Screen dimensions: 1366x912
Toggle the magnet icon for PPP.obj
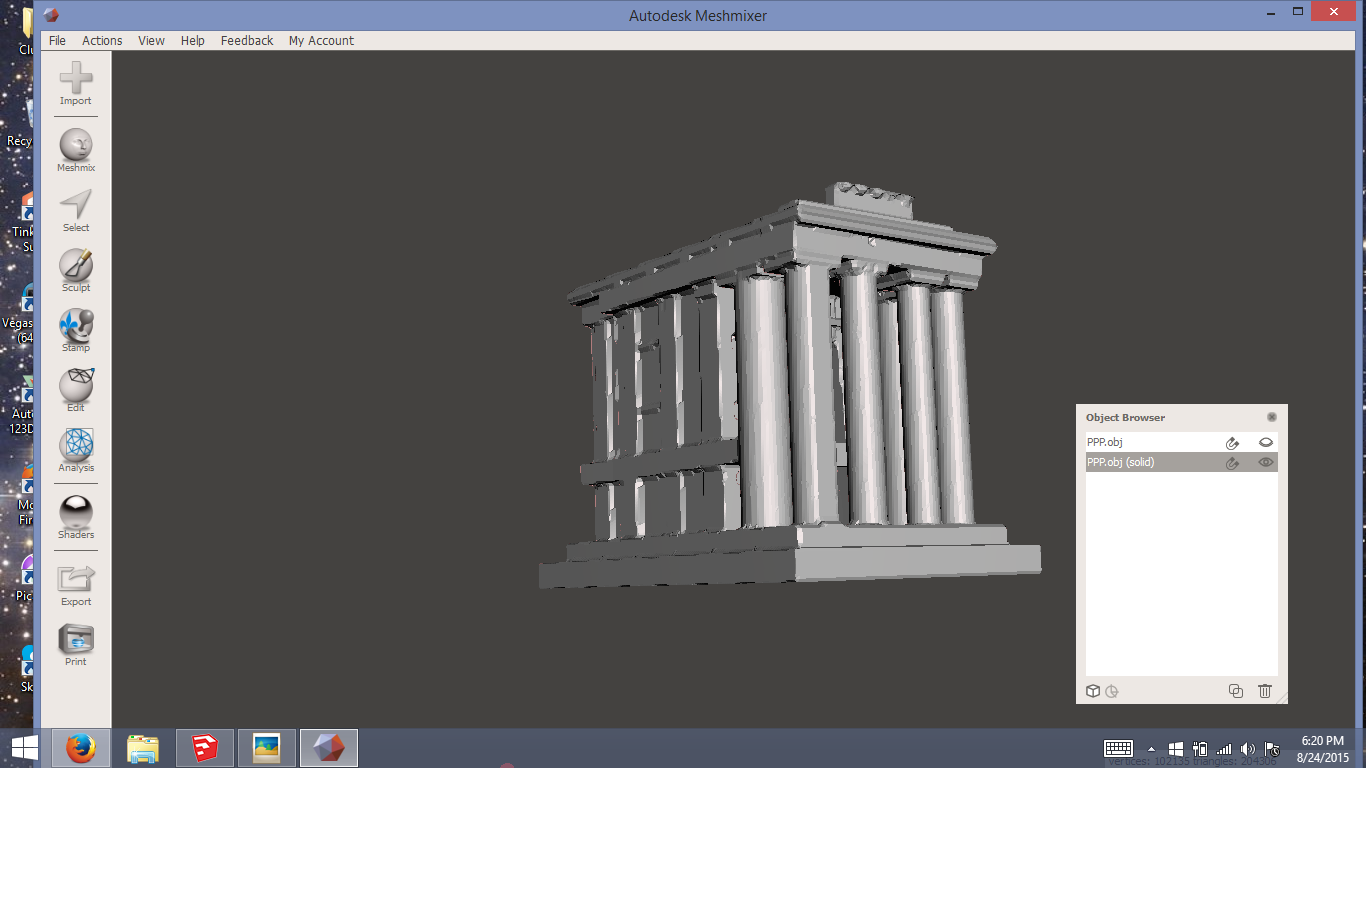tap(1232, 442)
